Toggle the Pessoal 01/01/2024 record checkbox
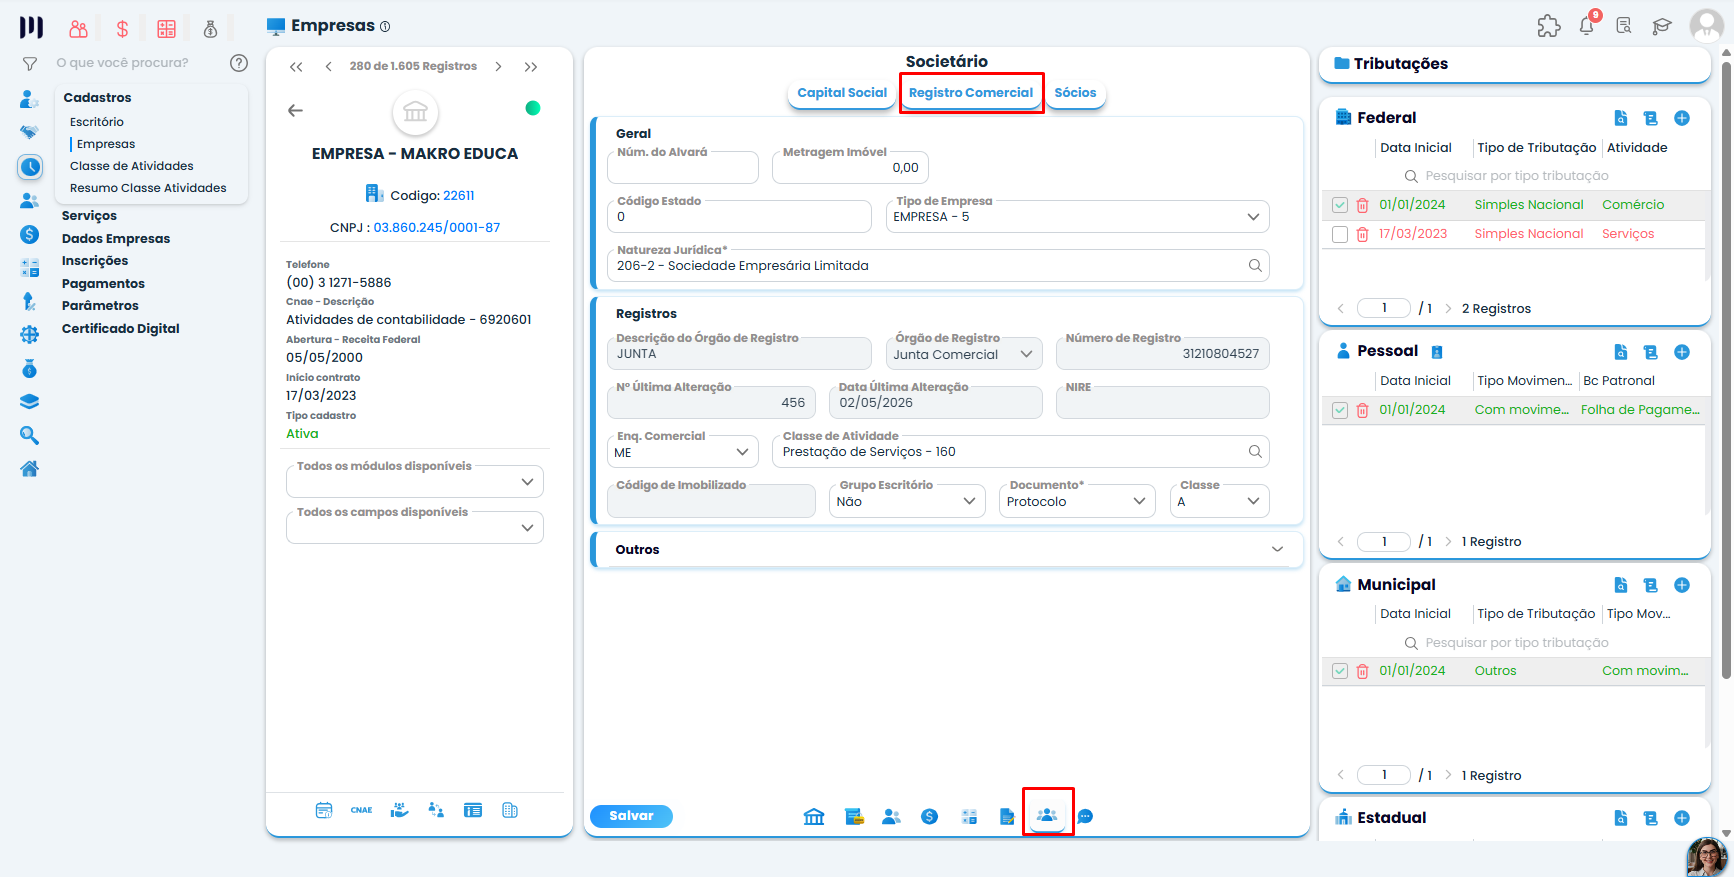 pyautogui.click(x=1340, y=410)
